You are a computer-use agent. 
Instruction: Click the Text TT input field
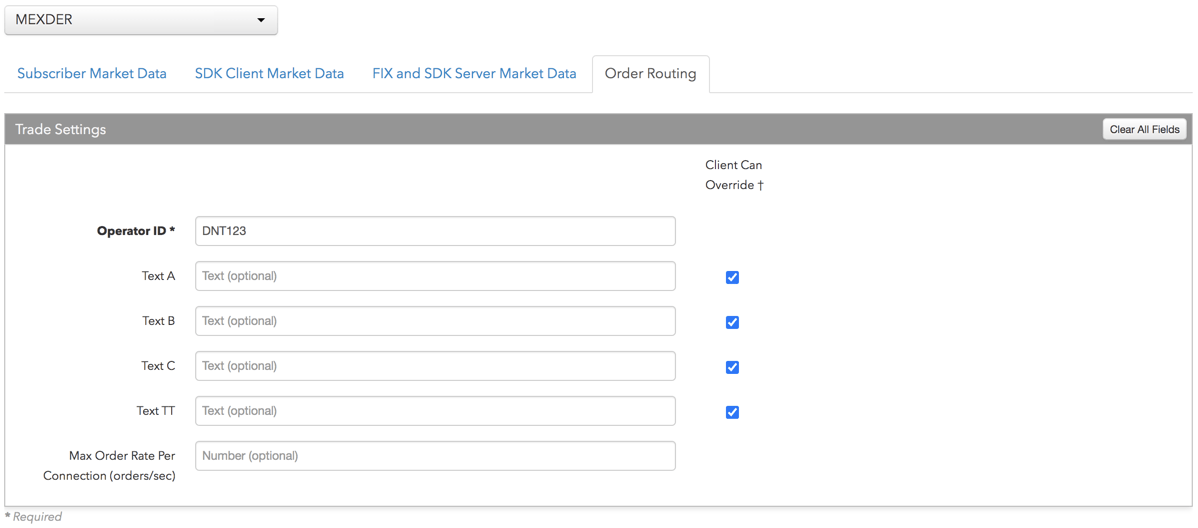435,410
